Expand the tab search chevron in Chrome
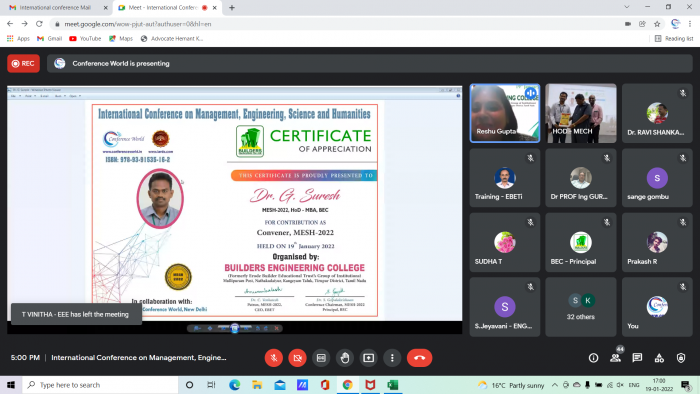700x394 pixels. coord(627,7)
